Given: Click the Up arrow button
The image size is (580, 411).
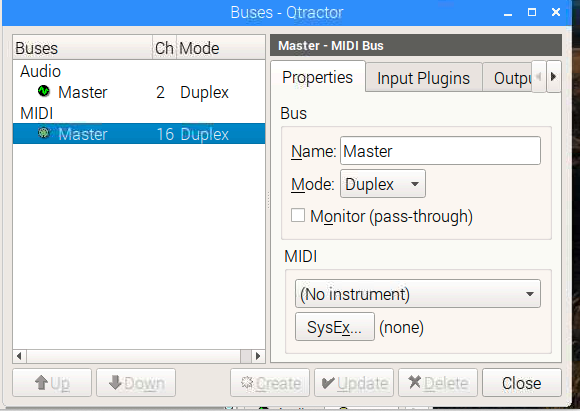Looking at the screenshot, I should 52,383.
